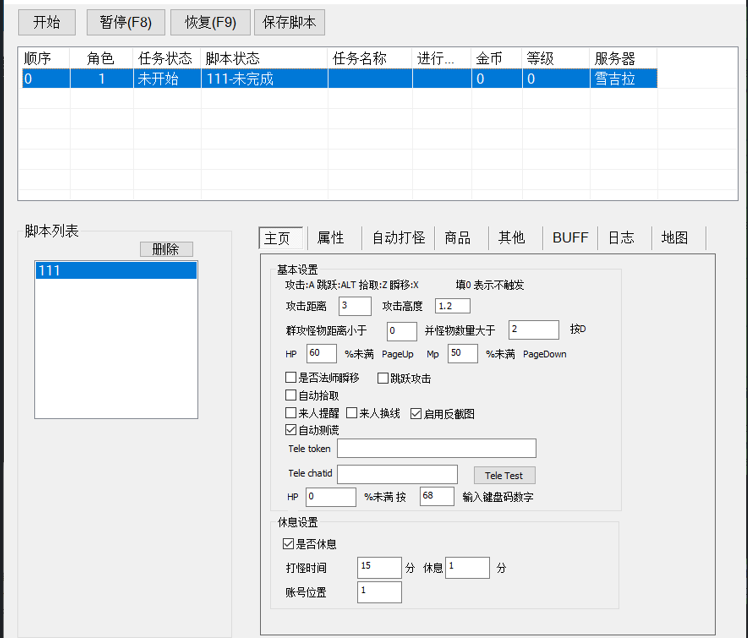
Task: Open the 自动打怪 tab
Action: pos(398,238)
